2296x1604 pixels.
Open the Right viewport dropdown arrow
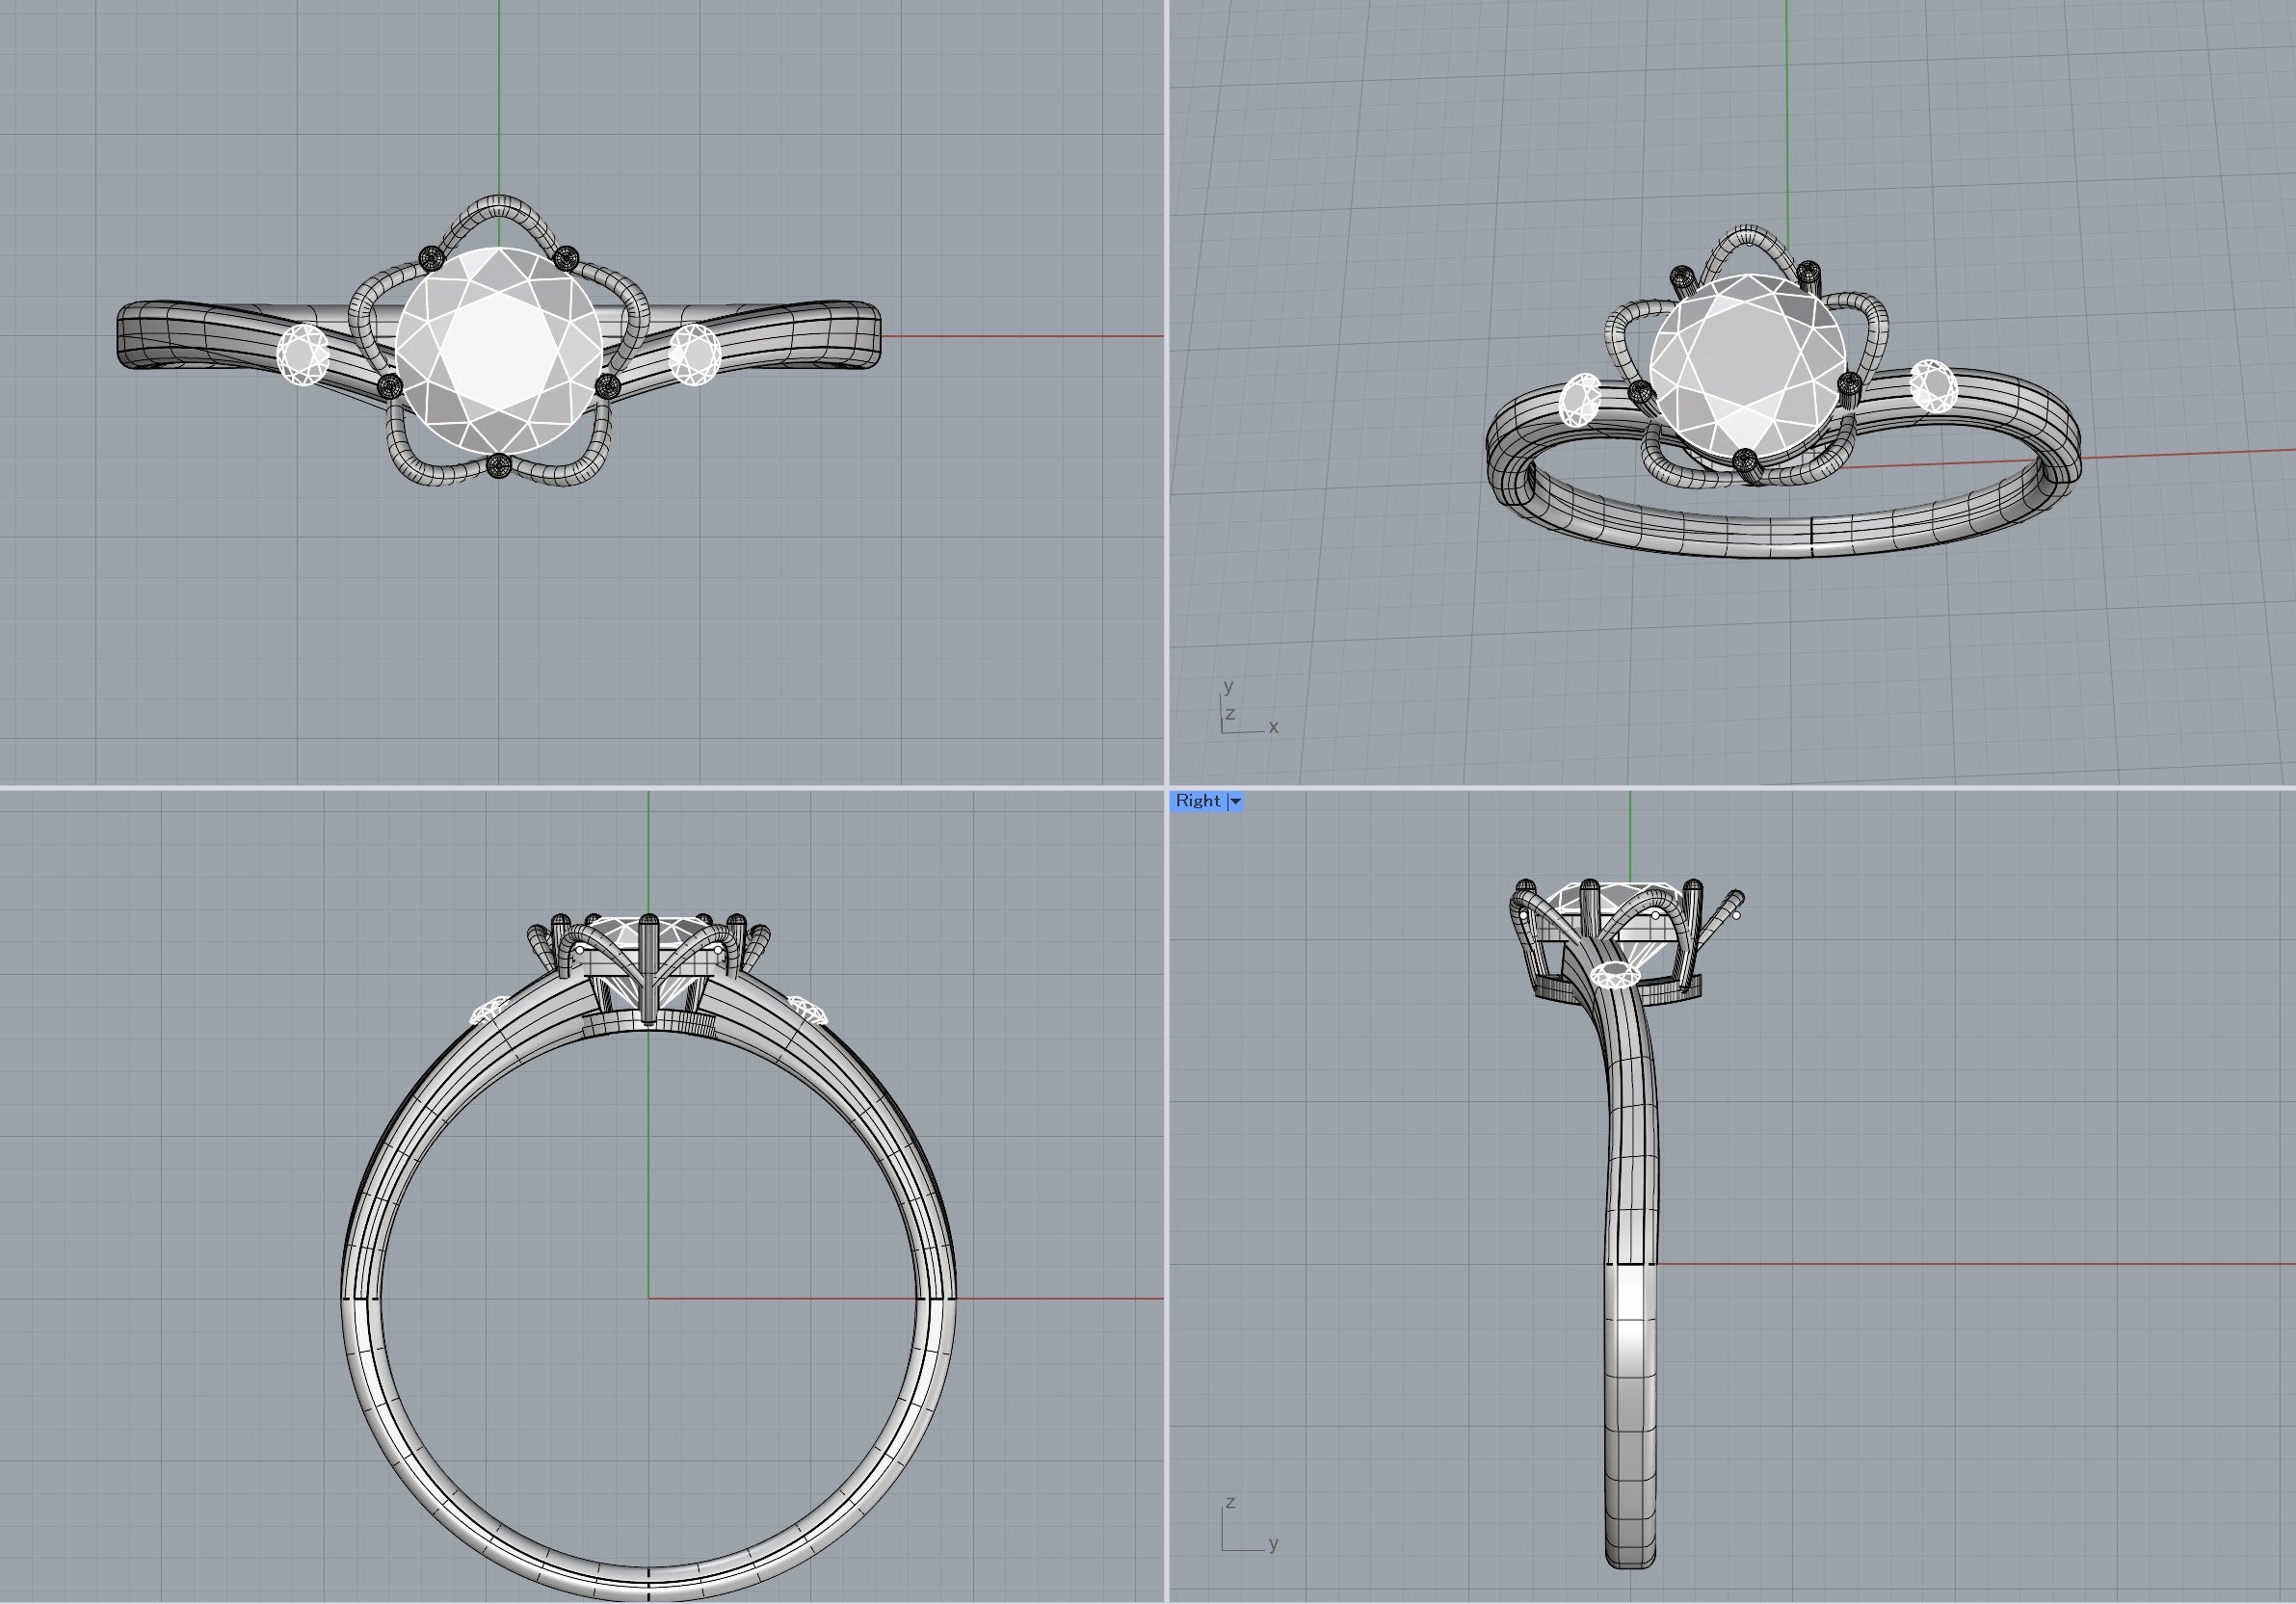[1236, 801]
